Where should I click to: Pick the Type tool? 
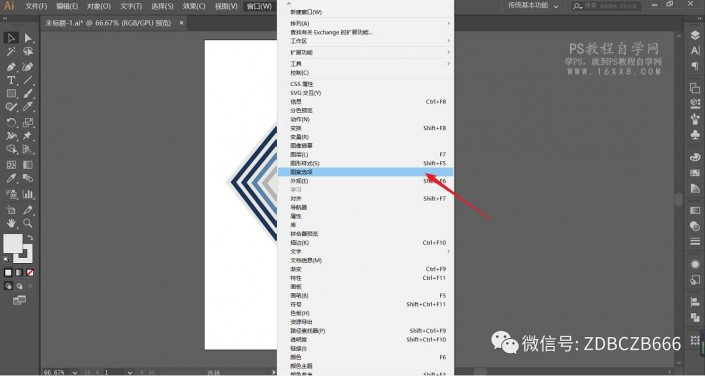[x=11, y=81]
